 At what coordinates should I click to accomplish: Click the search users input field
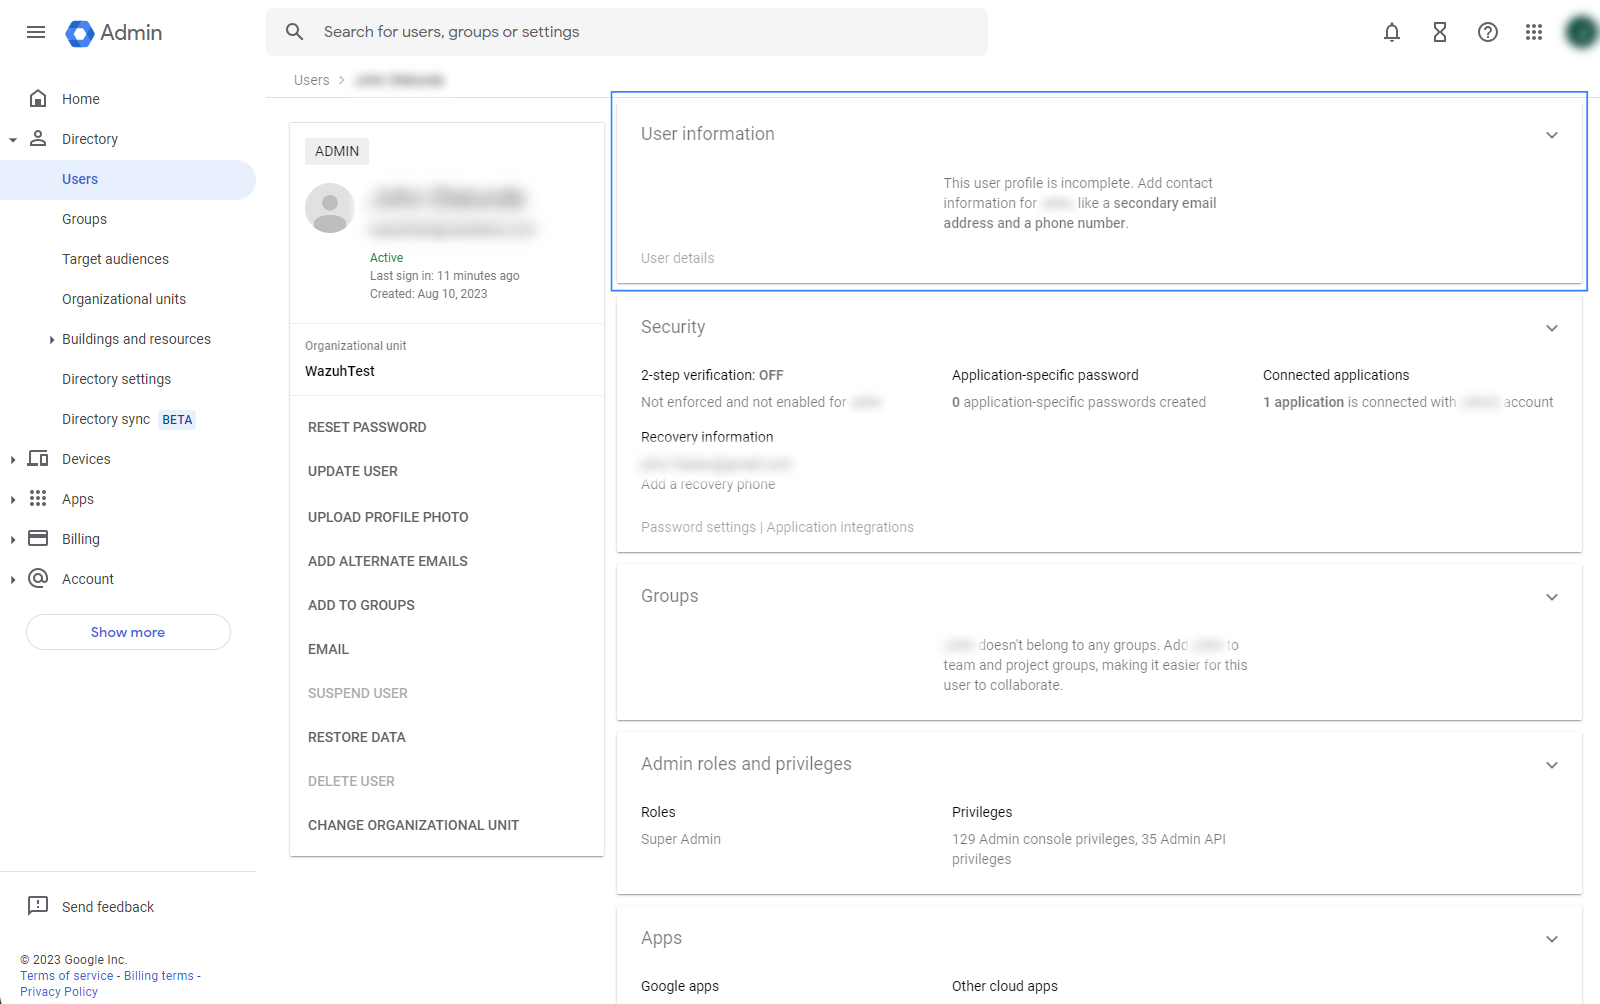640,32
